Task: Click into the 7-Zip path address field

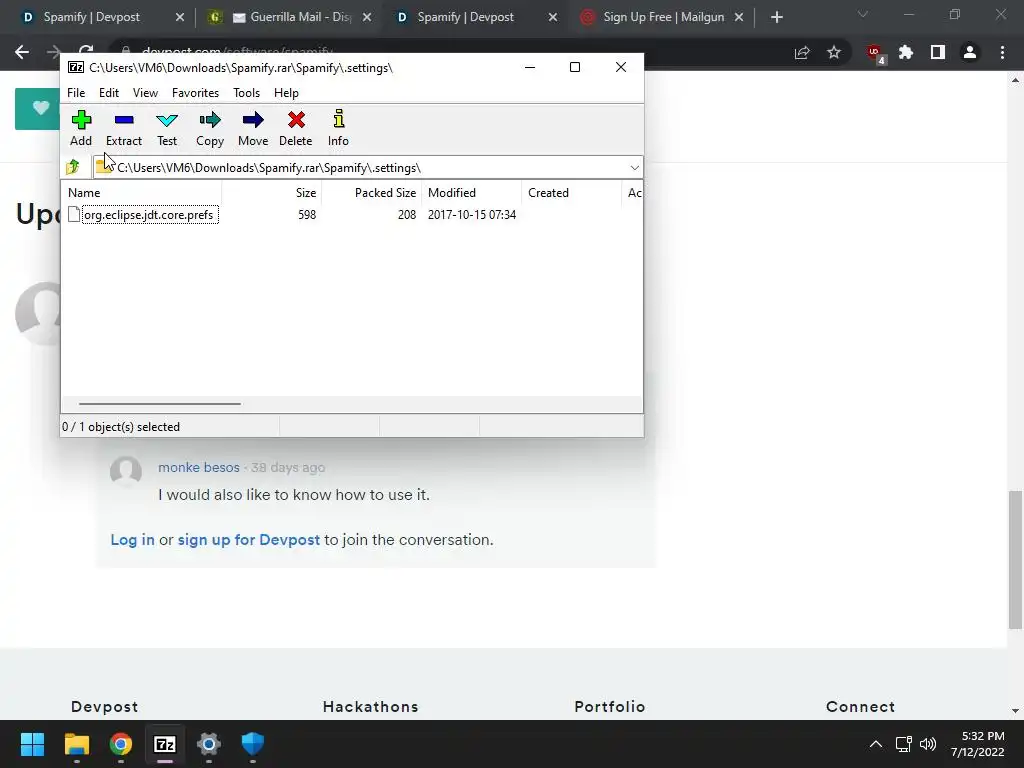Action: click(x=366, y=168)
